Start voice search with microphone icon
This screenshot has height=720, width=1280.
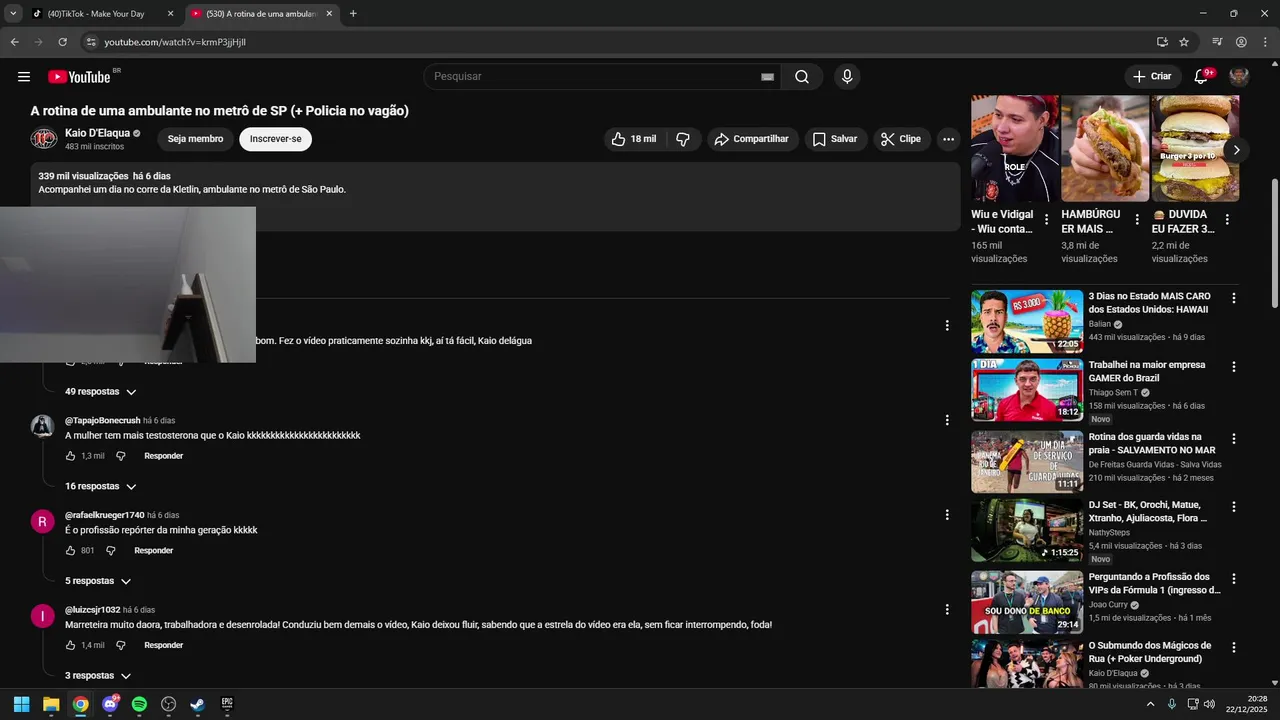[847, 77]
